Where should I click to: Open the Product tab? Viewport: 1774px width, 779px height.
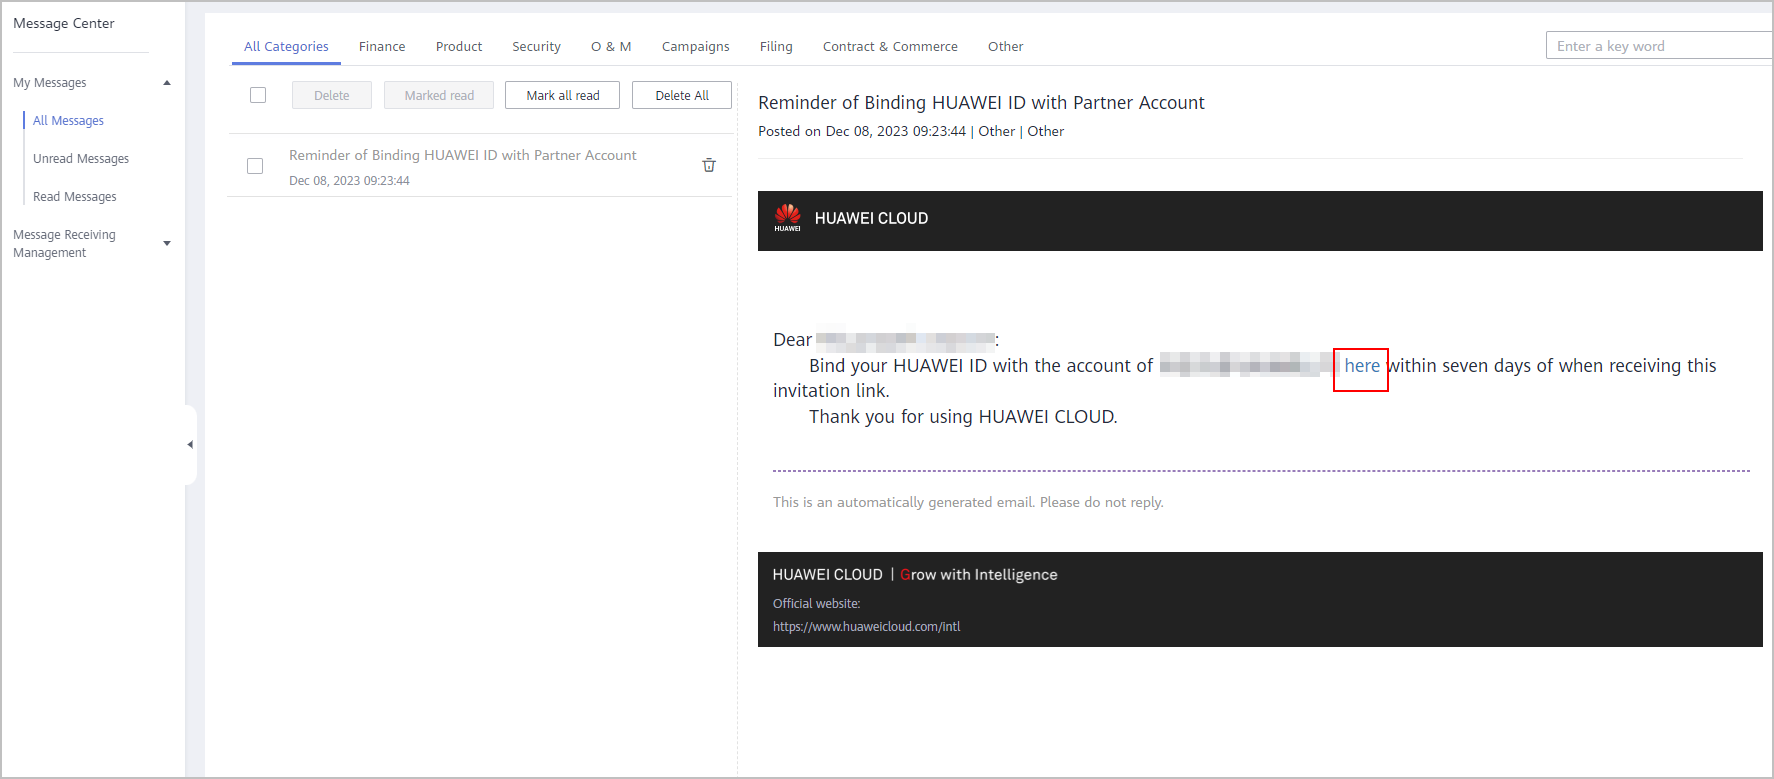tap(459, 46)
